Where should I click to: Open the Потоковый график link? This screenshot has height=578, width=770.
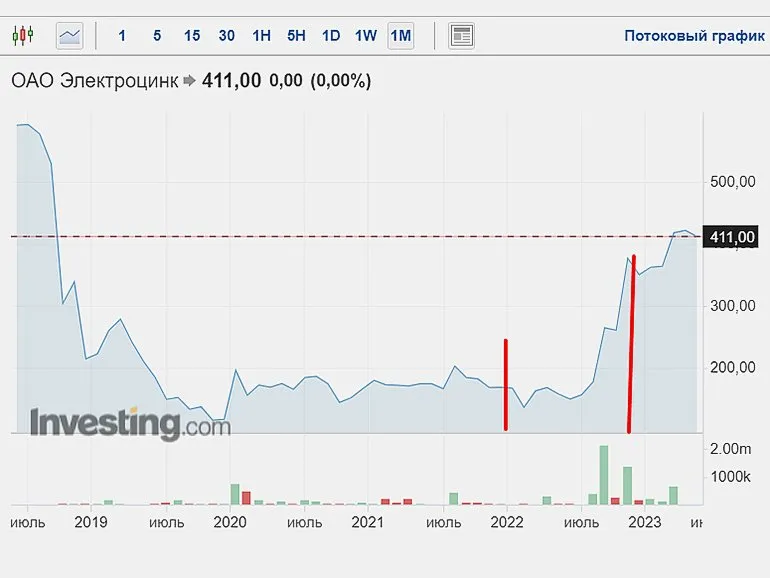click(694, 36)
